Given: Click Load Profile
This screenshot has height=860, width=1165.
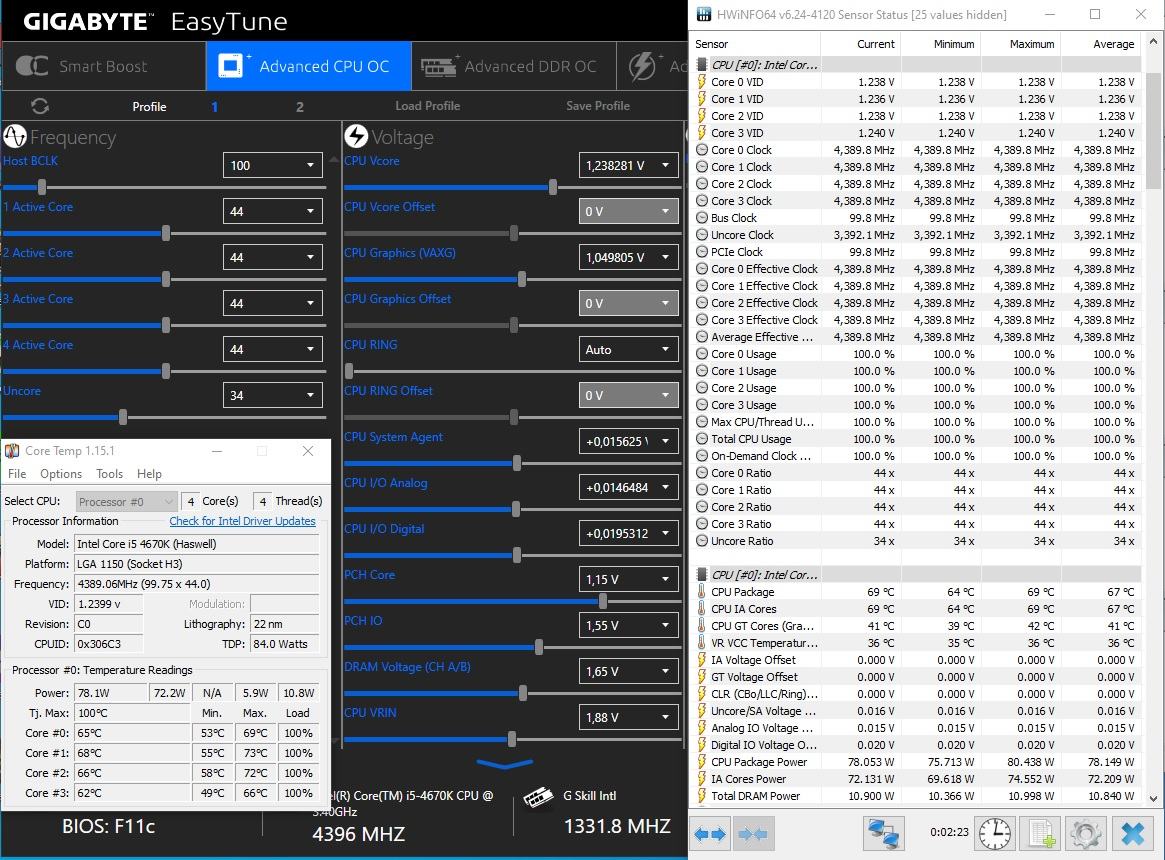Looking at the screenshot, I should click(x=427, y=106).
